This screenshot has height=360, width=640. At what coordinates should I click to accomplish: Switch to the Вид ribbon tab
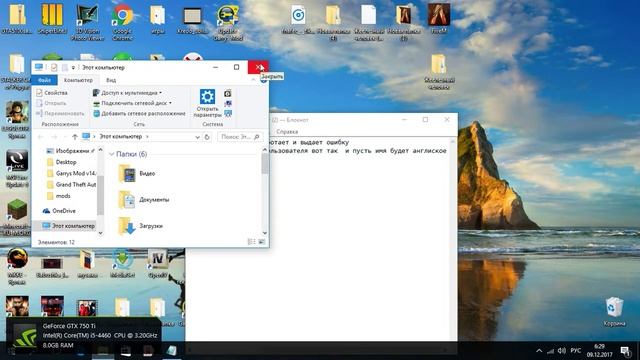pos(111,80)
